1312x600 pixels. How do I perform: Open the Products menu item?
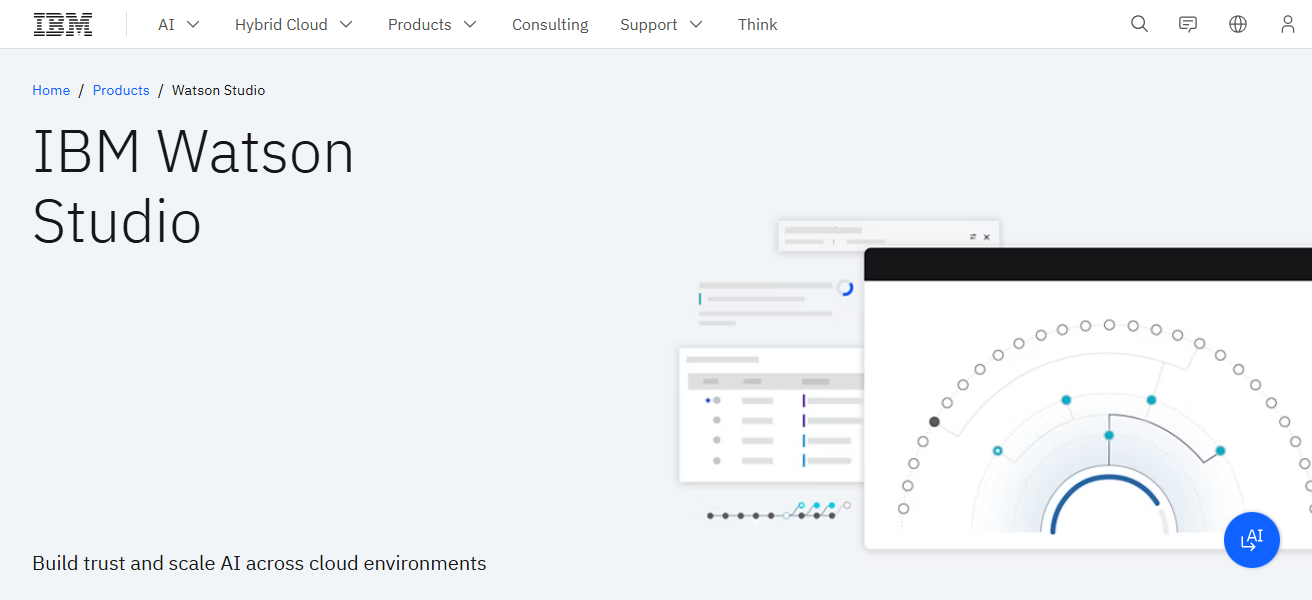click(420, 24)
